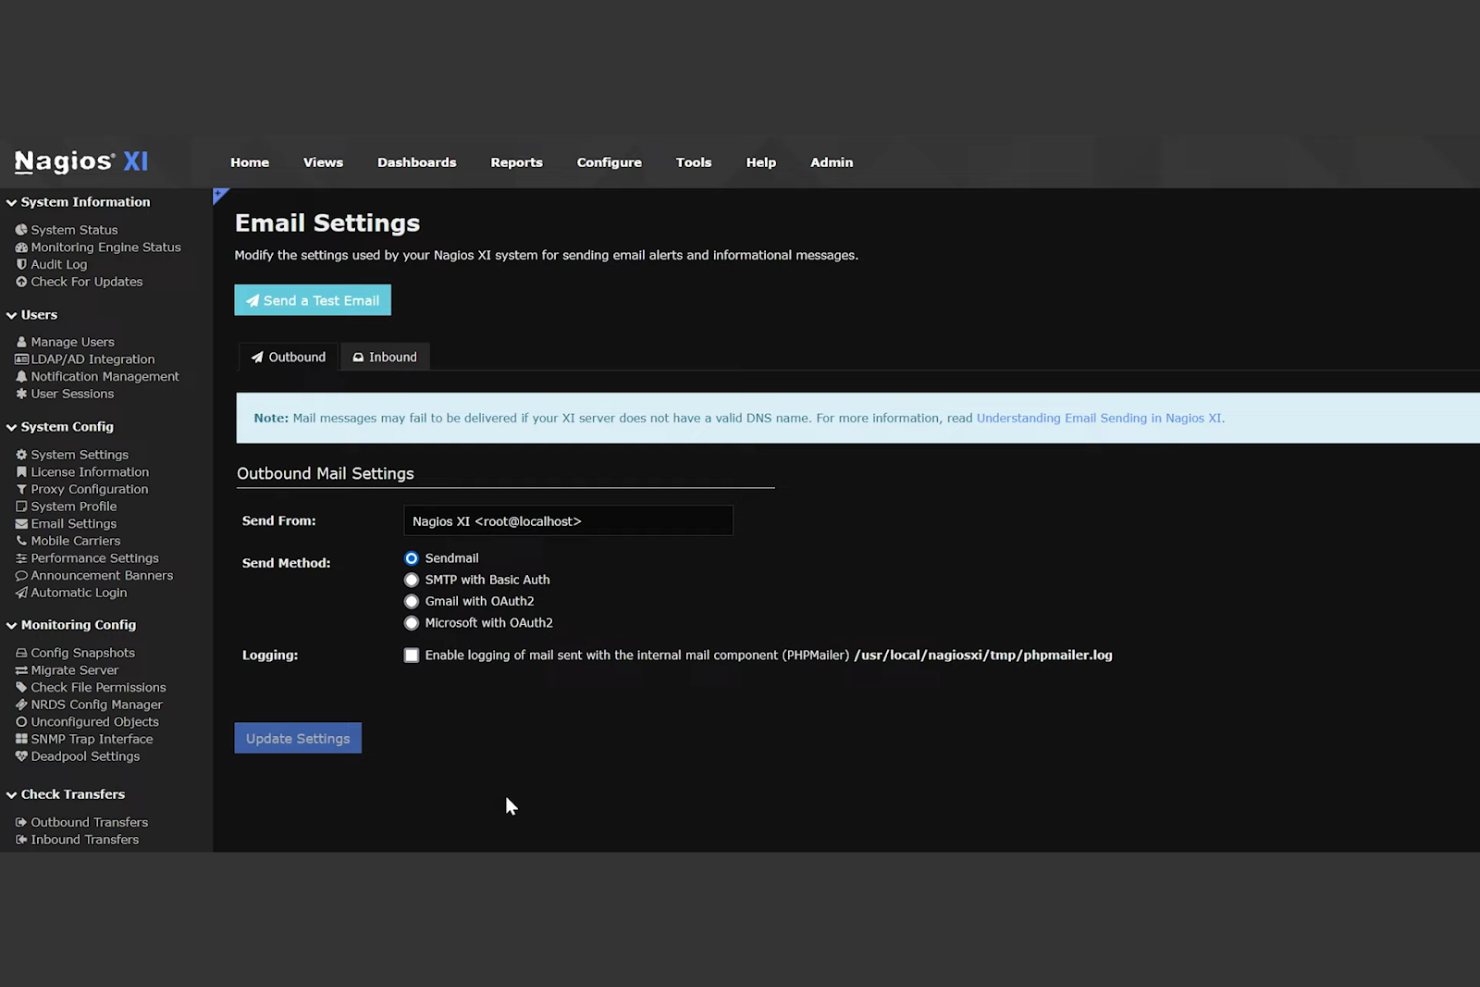Open Manage Users via its person icon
Image resolution: width=1480 pixels, height=987 pixels.
[x=23, y=342]
